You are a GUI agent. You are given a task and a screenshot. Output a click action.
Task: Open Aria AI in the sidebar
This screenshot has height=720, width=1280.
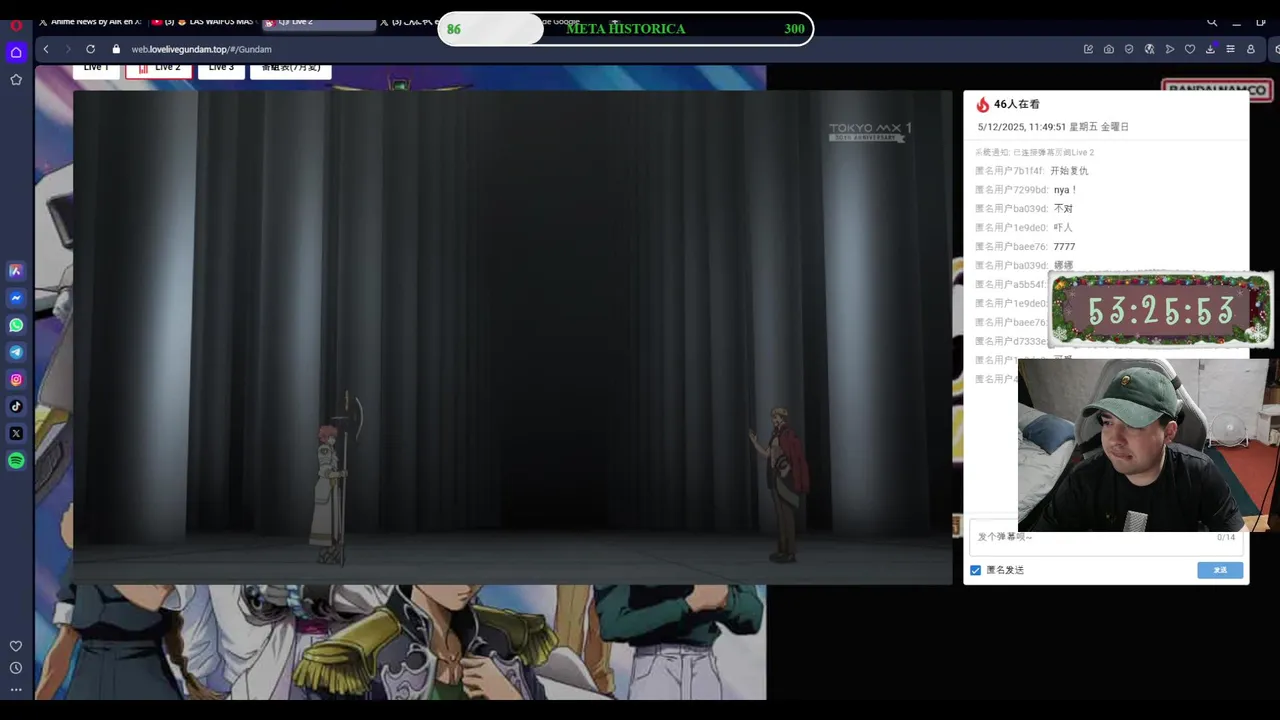(x=16, y=271)
